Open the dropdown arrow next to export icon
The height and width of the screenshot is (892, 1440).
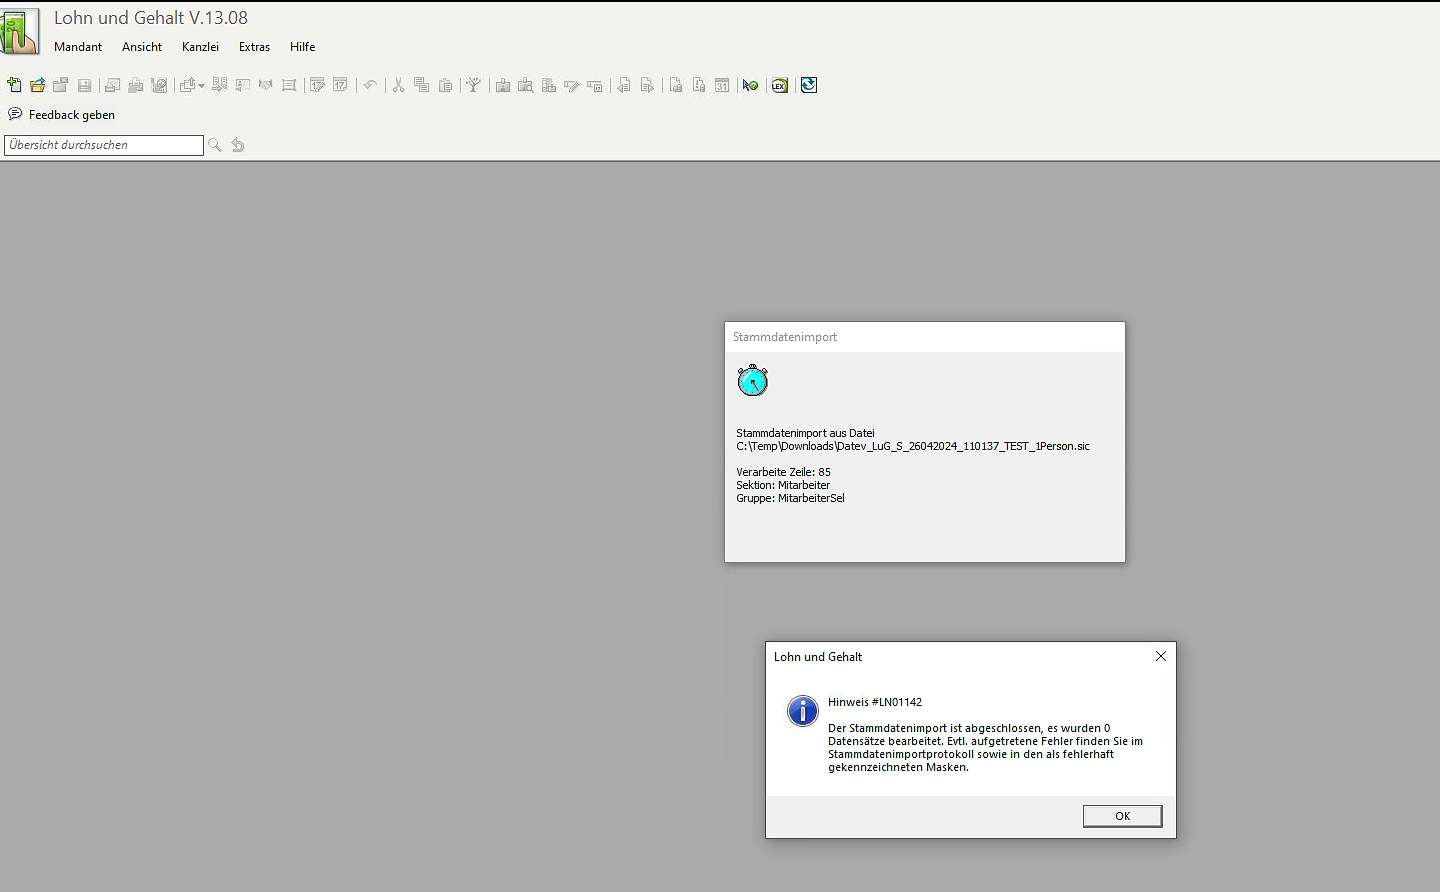coord(201,86)
